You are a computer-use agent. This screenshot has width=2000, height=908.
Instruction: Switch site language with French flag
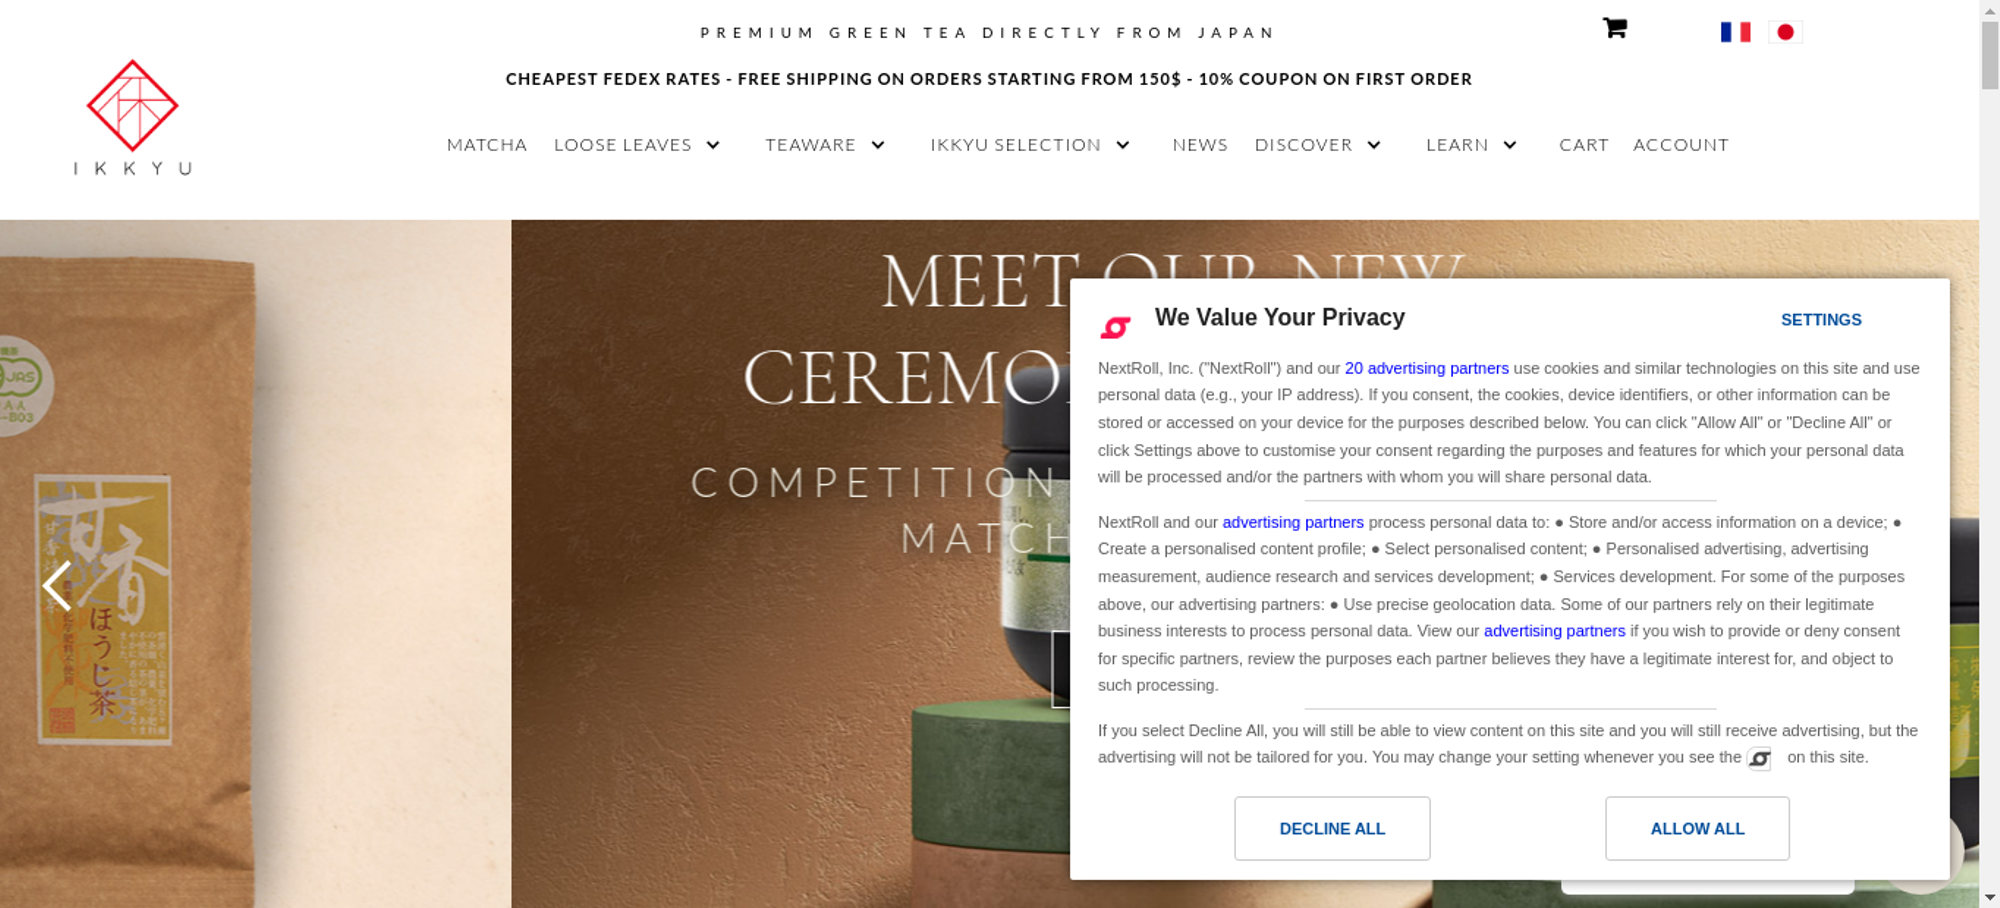point(1735,32)
